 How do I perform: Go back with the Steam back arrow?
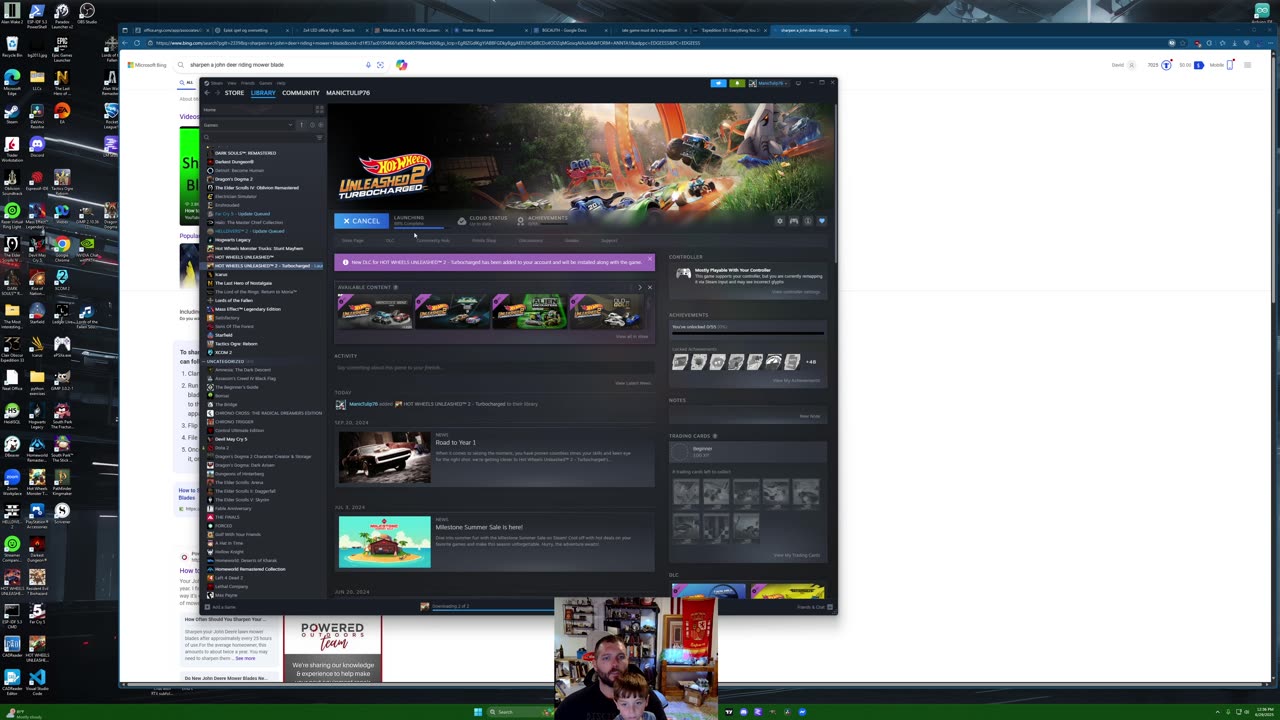[x=207, y=93]
